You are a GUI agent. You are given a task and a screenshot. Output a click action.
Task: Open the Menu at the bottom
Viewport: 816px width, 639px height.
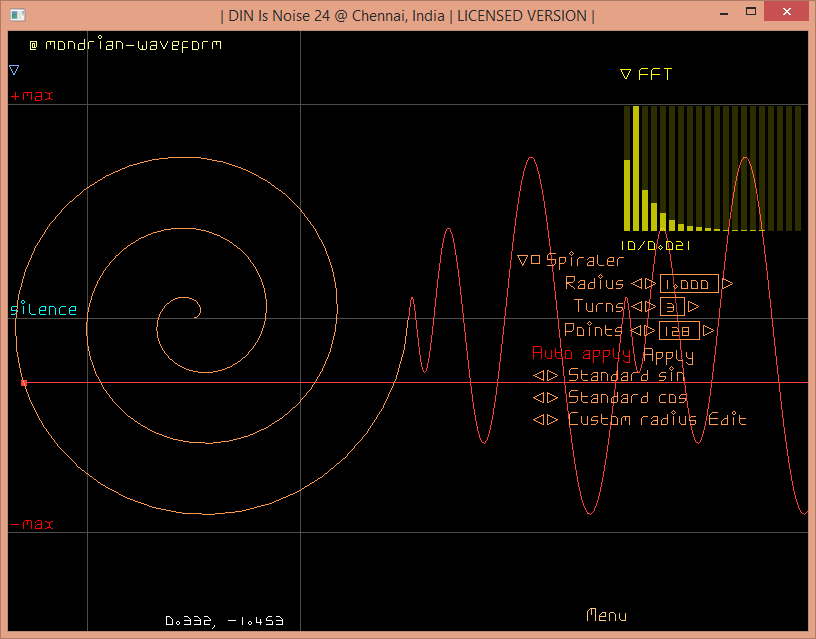(606, 615)
